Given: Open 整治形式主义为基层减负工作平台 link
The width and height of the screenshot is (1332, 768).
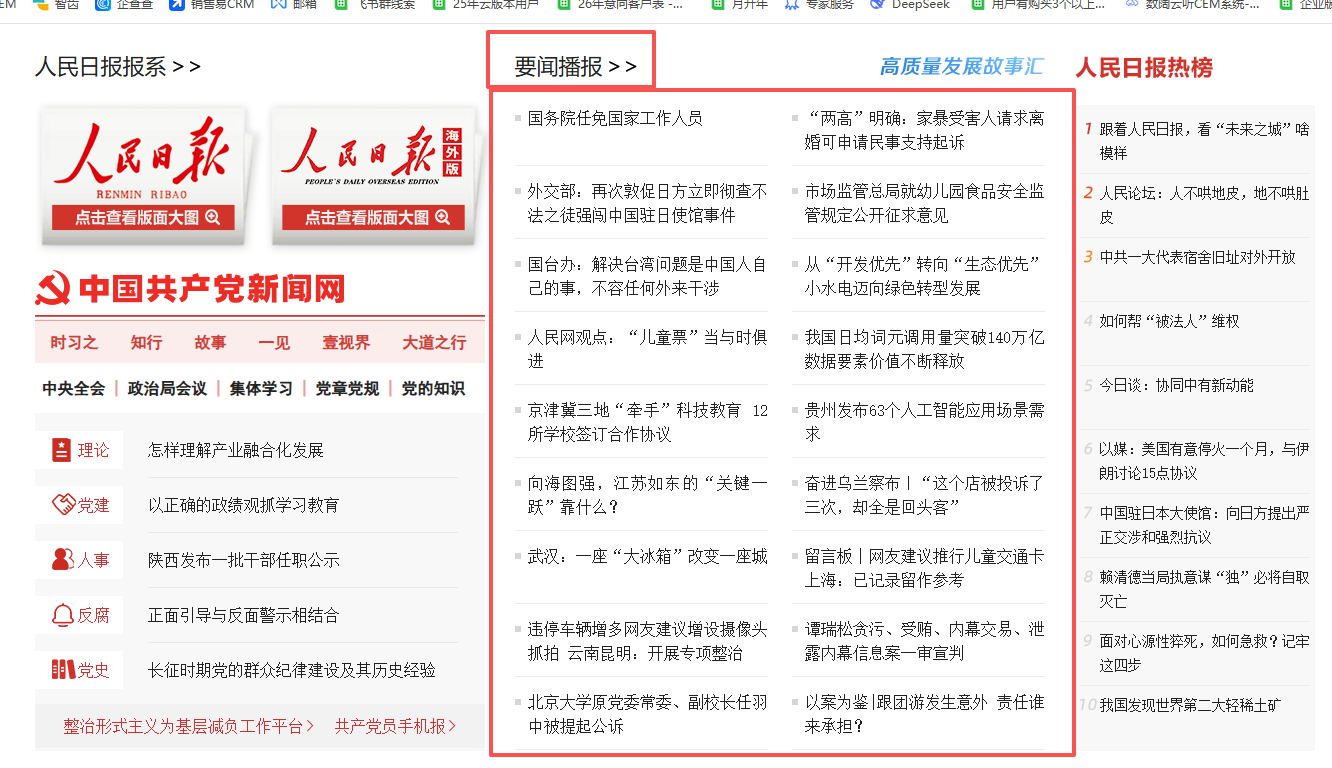Looking at the screenshot, I should click(189, 726).
